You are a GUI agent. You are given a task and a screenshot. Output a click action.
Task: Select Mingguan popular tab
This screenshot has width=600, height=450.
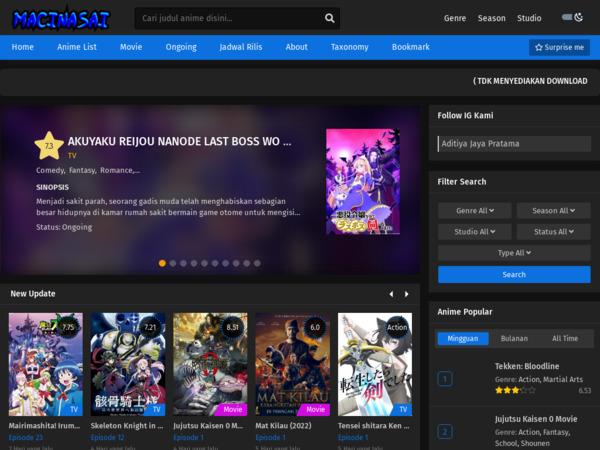[x=463, y=338]
